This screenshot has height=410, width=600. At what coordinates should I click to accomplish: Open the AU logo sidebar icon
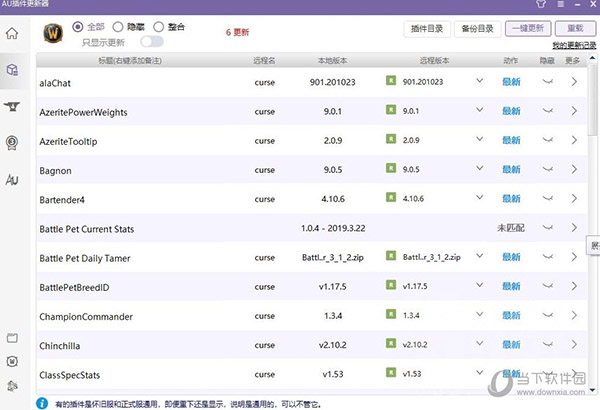(x=12, y=180)
